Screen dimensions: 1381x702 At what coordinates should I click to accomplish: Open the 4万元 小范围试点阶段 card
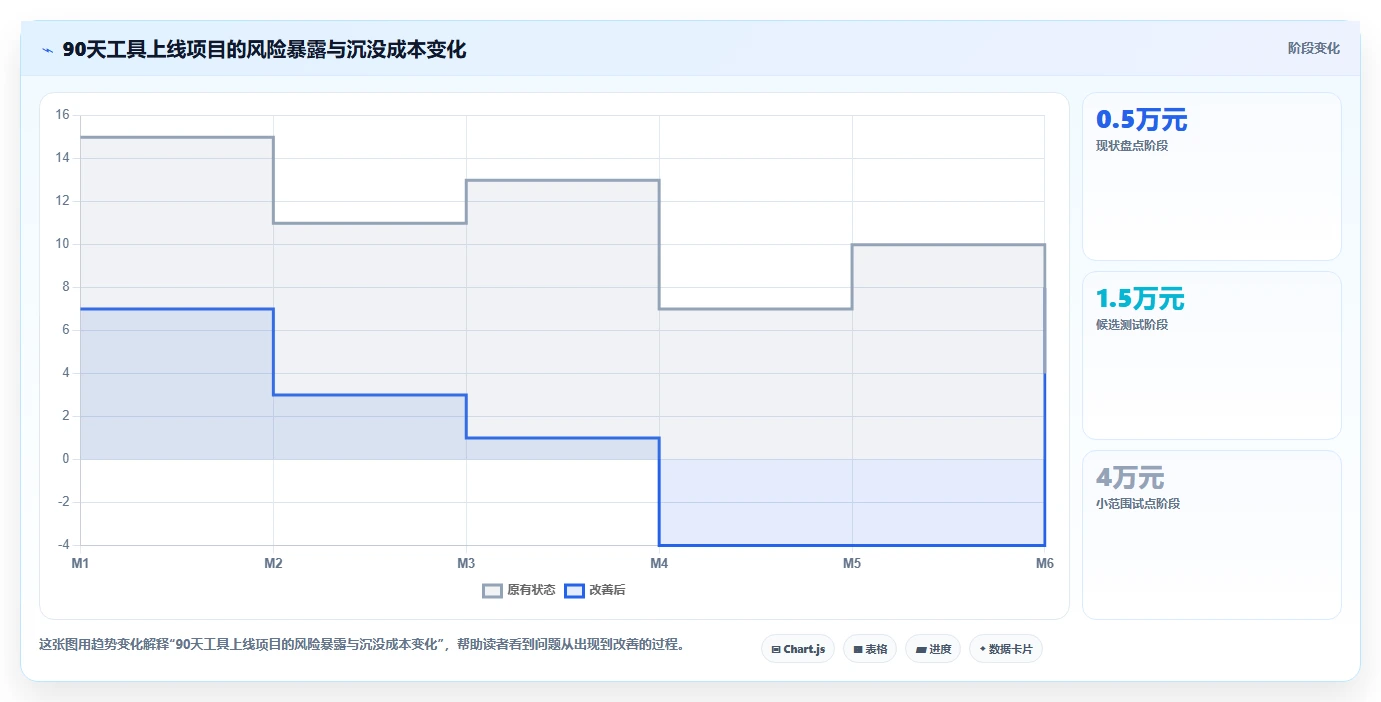point(1212,535)
